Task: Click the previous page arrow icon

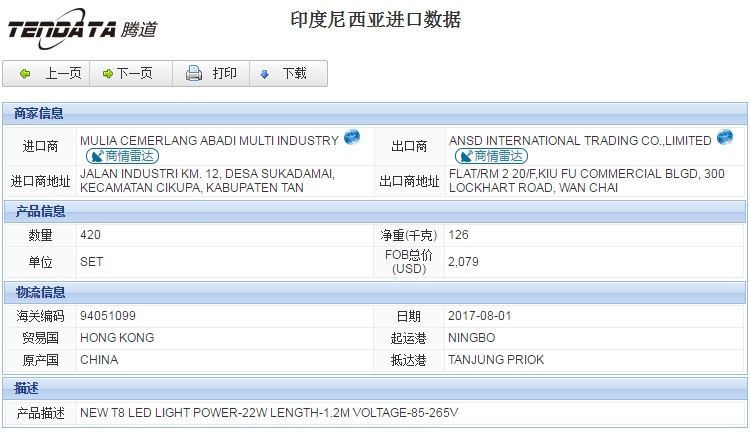Action: [25, 74]
